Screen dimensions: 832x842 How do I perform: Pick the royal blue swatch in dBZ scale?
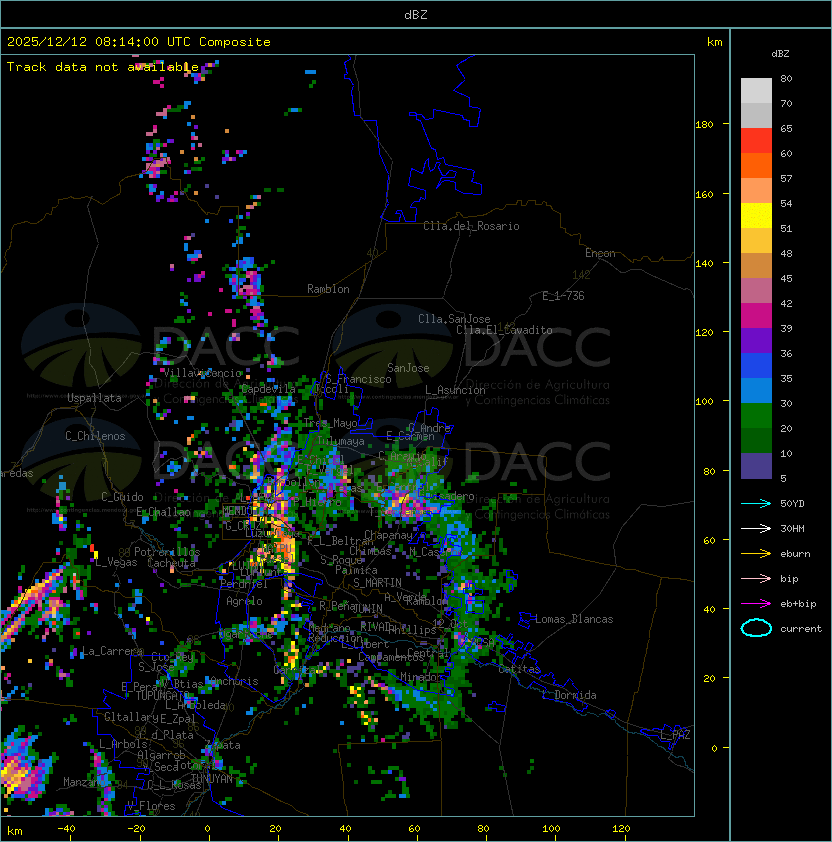pyautogui.click(x=756, y=365)
